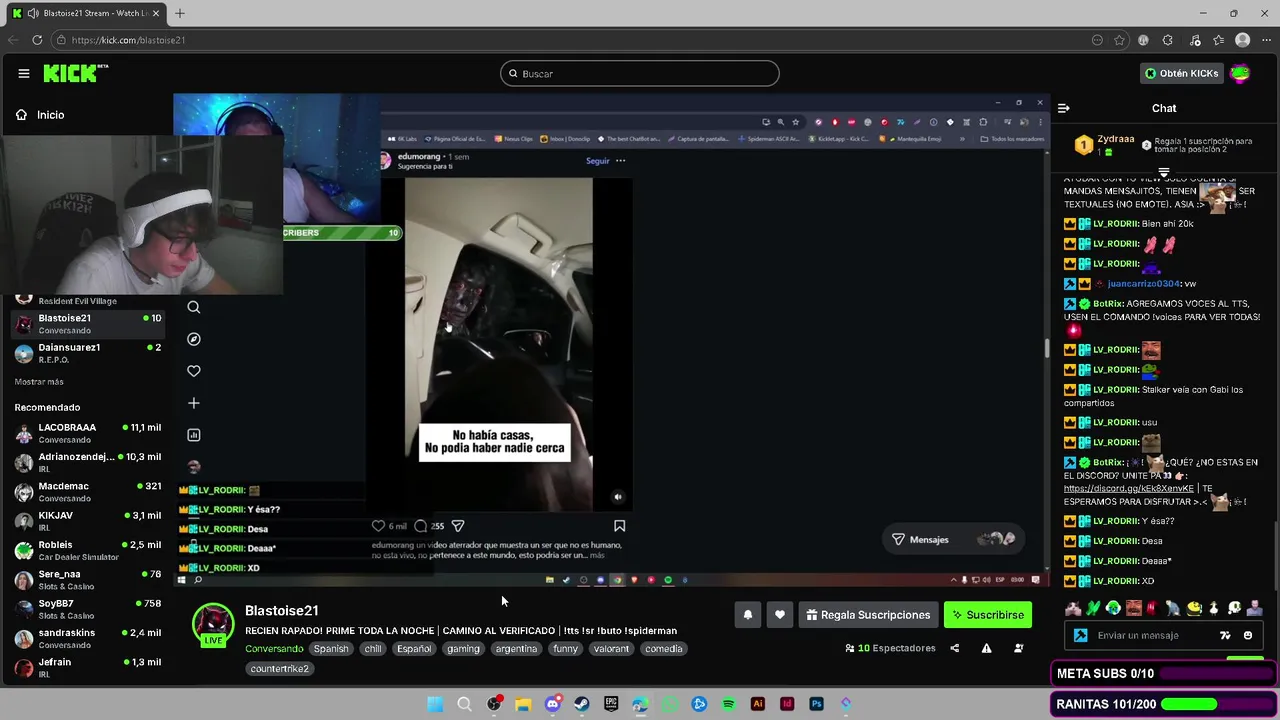Open Spotify from the taskbar
Image resolution: width=1280 pixels, height=720 pixels.
(728, 704)
